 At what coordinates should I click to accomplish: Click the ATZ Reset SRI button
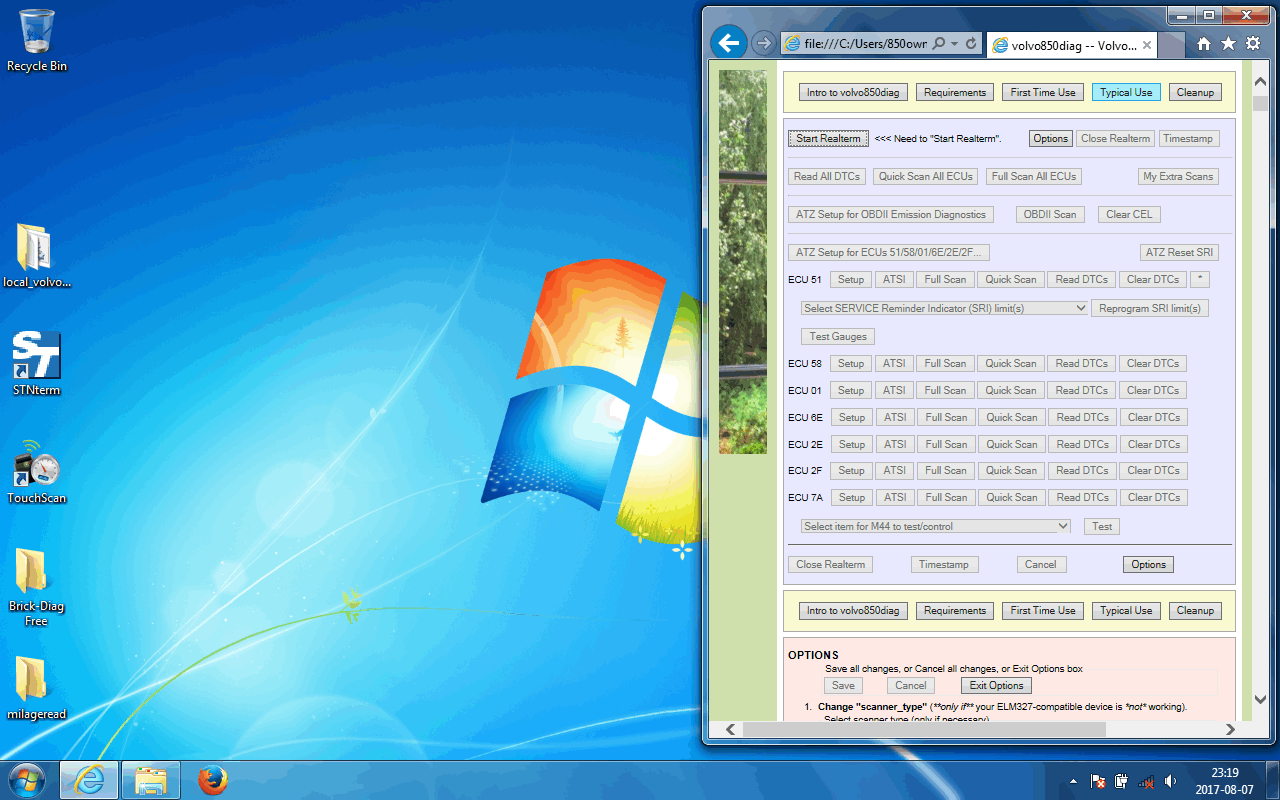(1179, 252)
